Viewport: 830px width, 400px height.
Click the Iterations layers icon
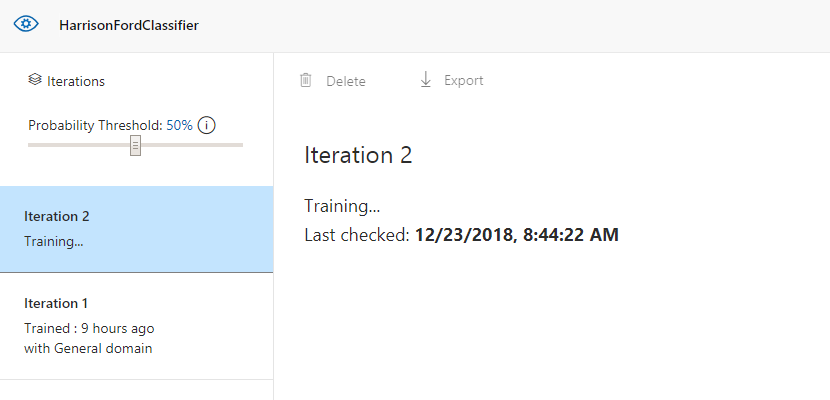(x=35, y=80)
